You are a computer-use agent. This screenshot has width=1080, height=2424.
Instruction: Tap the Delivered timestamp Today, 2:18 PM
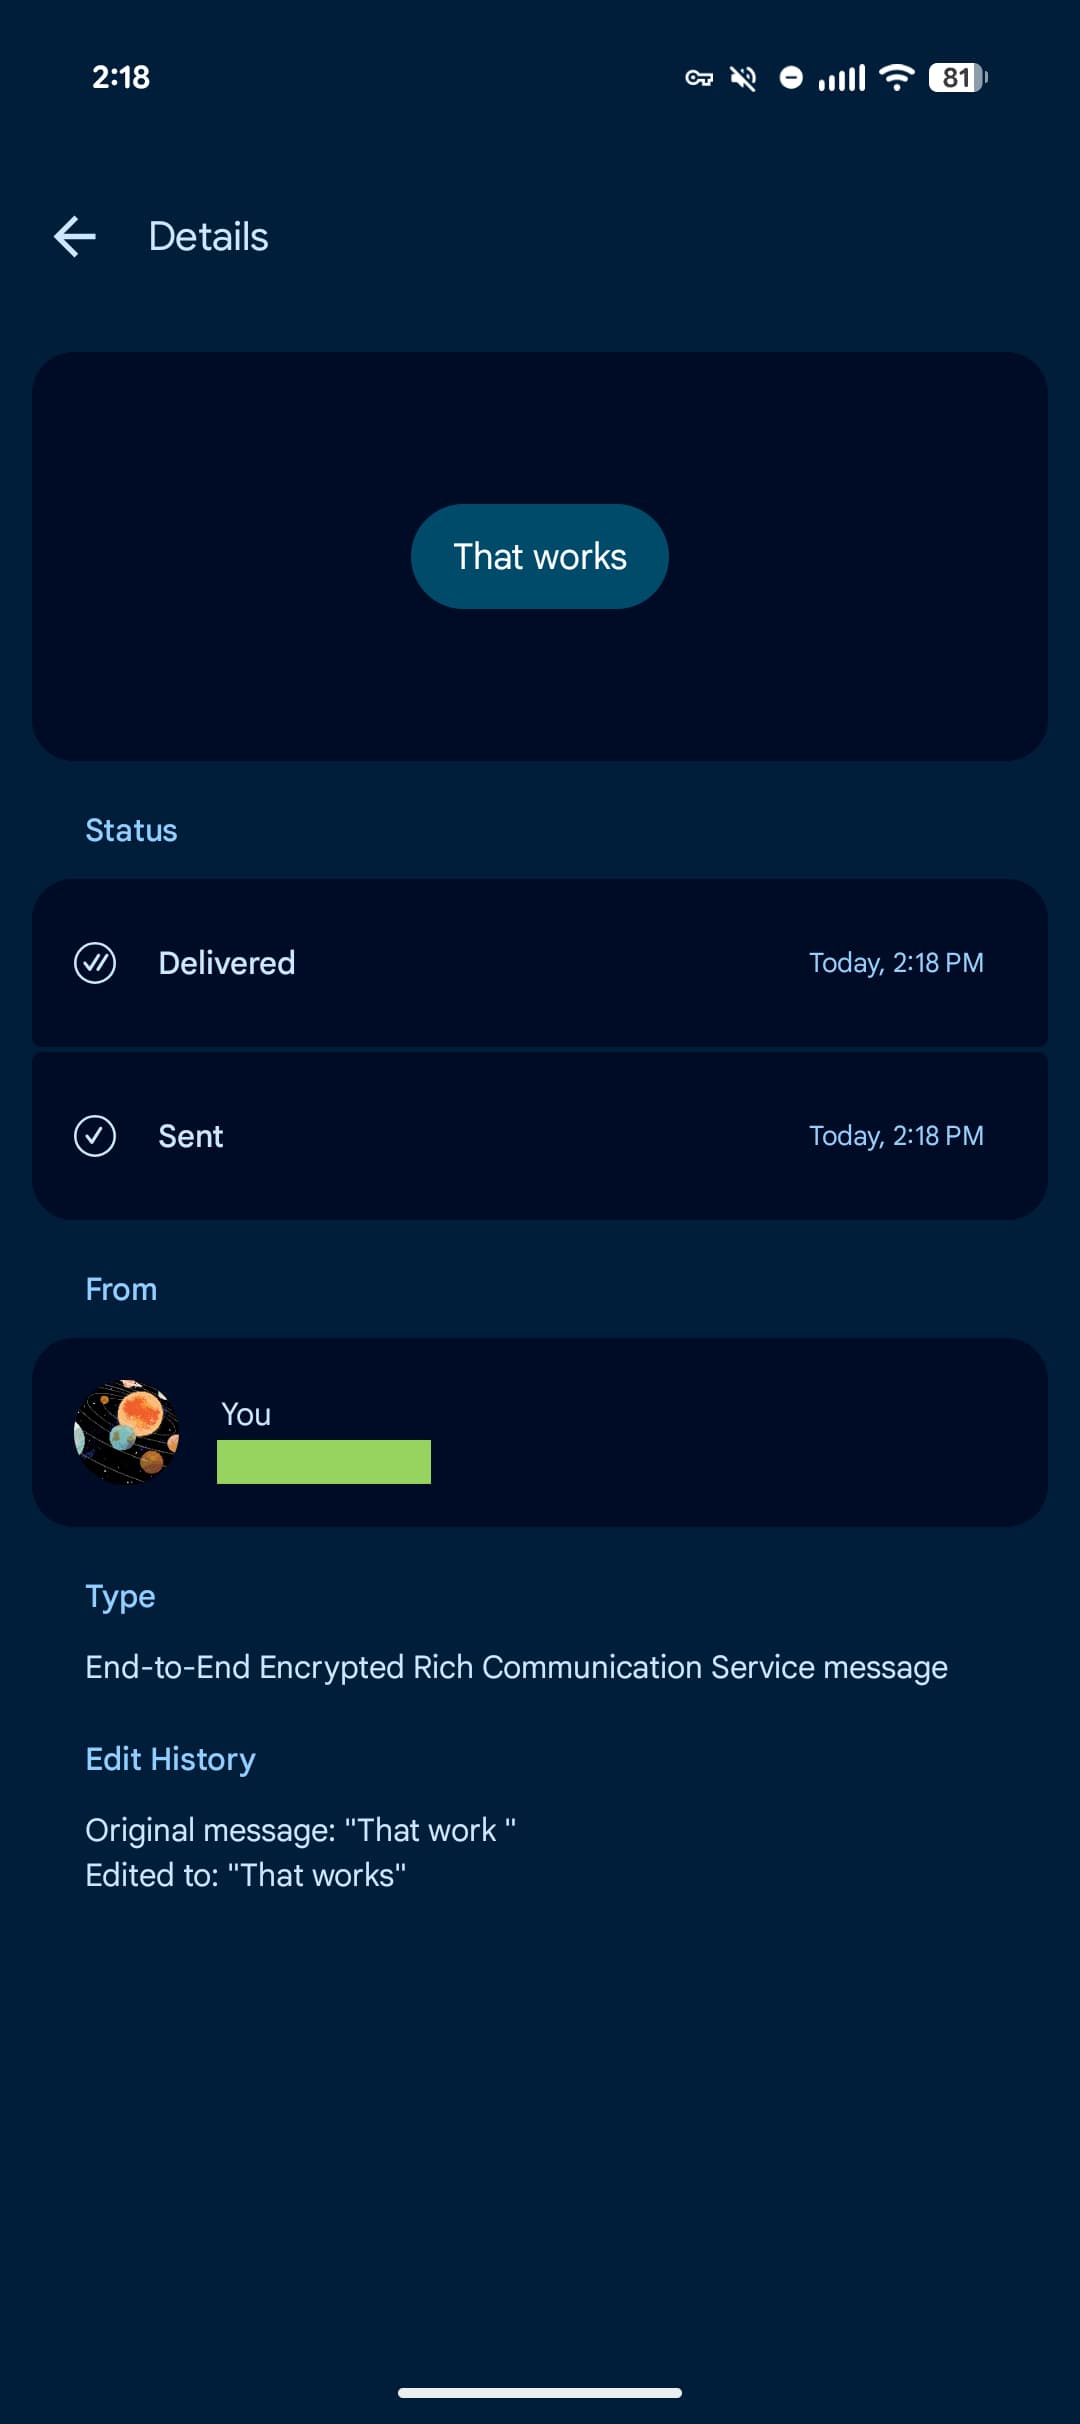click(896, 963)
